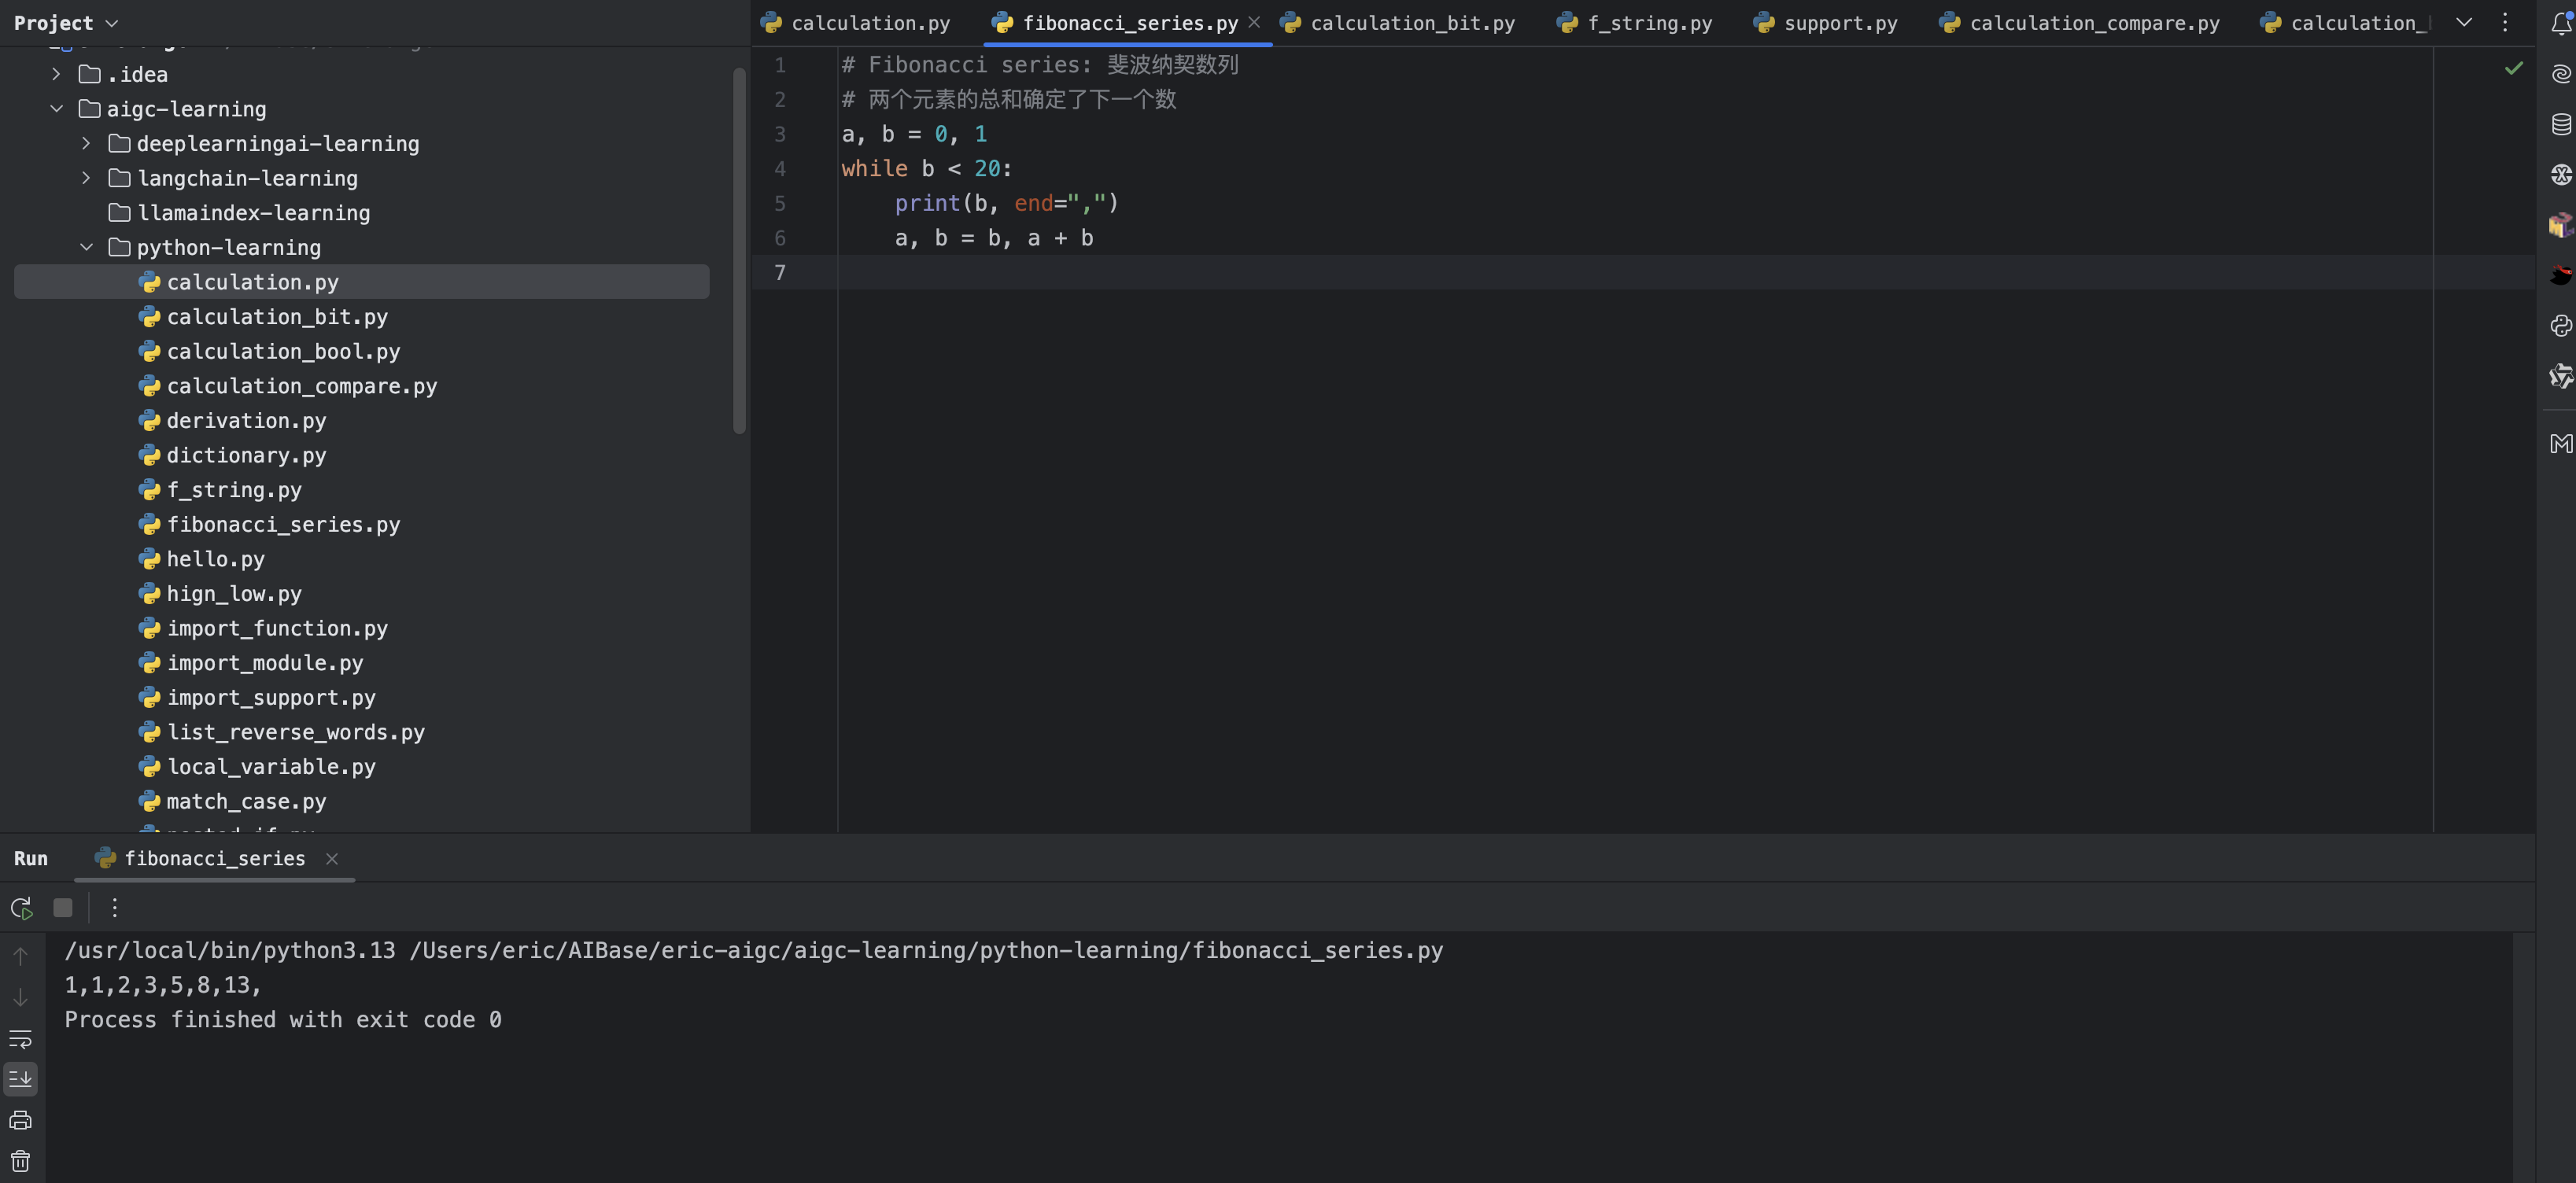Click the Stop process square button
This screenshot has width=2576, height=1183.
pos(63,907)
